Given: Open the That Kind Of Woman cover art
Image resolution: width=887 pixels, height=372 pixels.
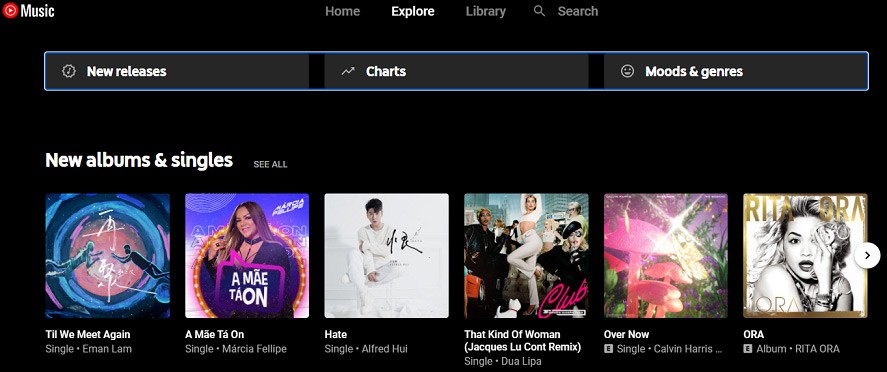Looking at the screenshot, I should click(526, 256).
